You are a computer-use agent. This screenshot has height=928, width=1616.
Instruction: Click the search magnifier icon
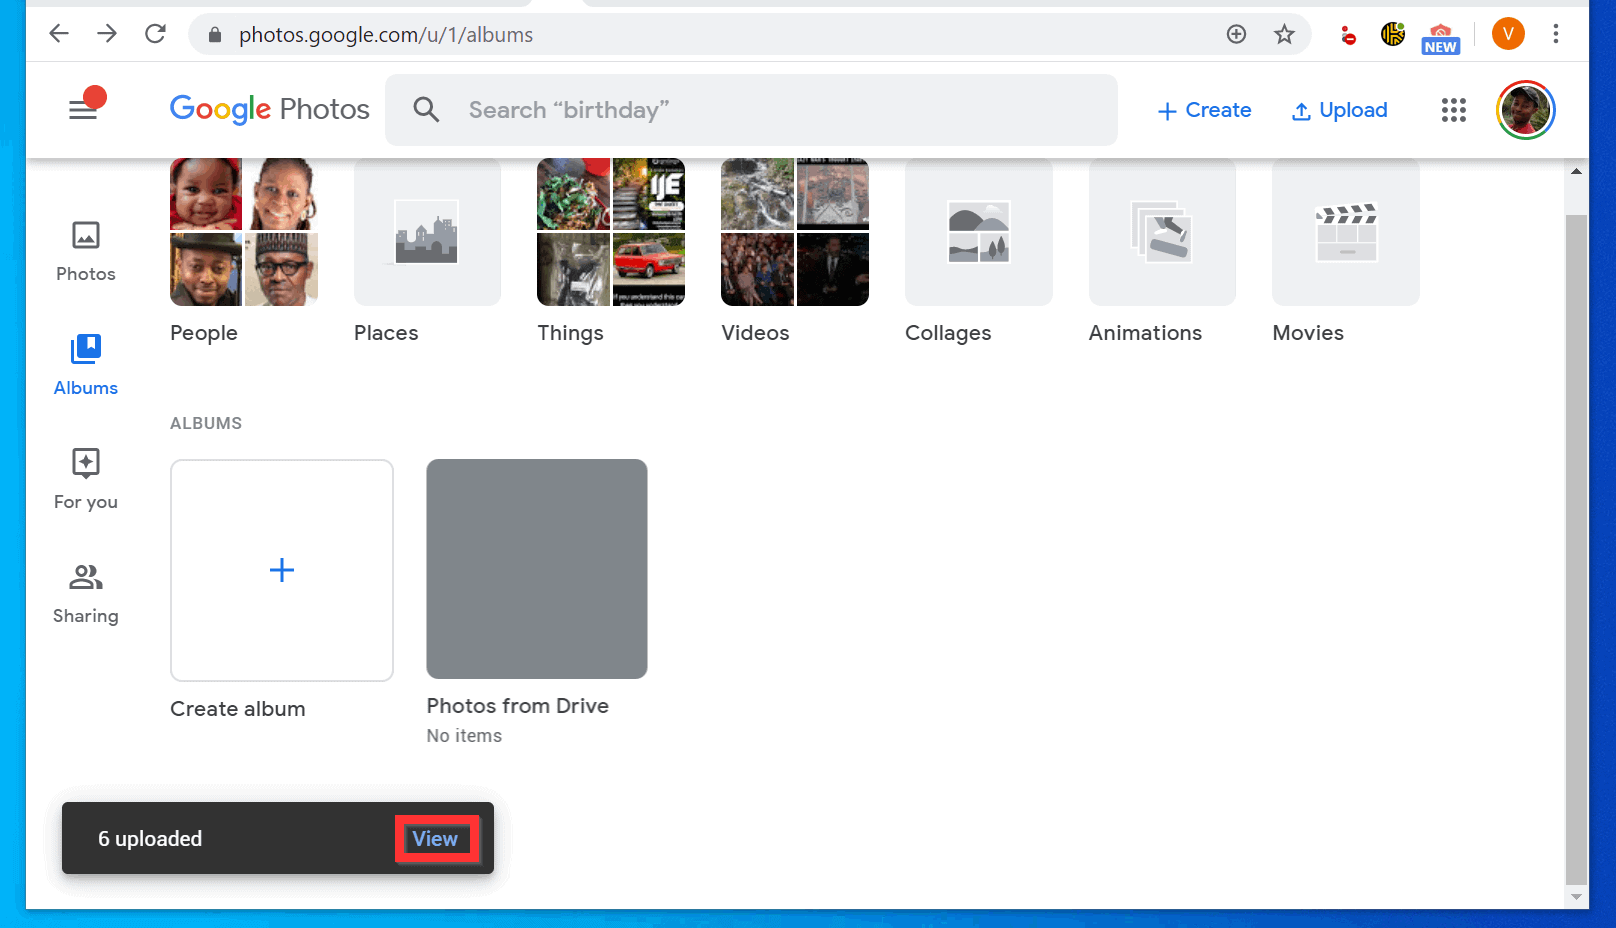click(x=426, y=110)
